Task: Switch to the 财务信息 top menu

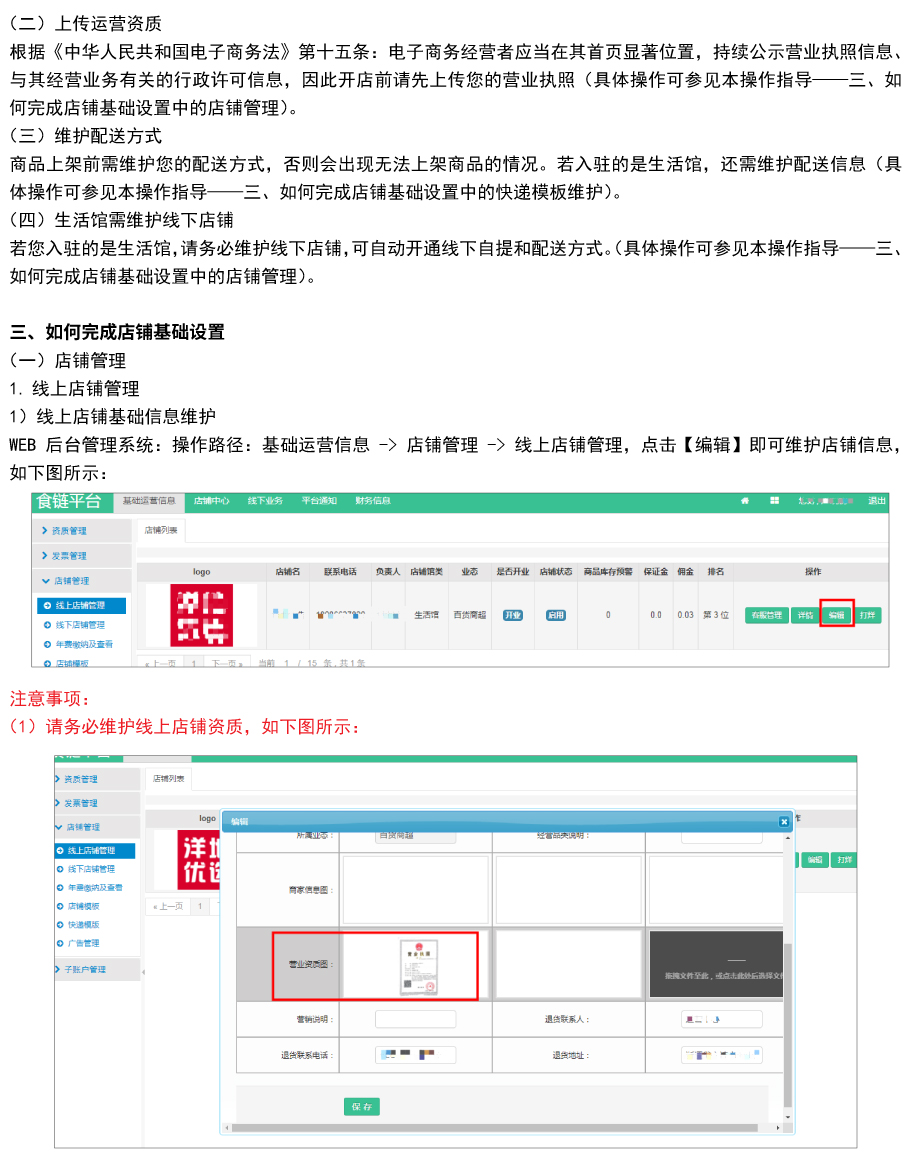Action: pos(373,501)
